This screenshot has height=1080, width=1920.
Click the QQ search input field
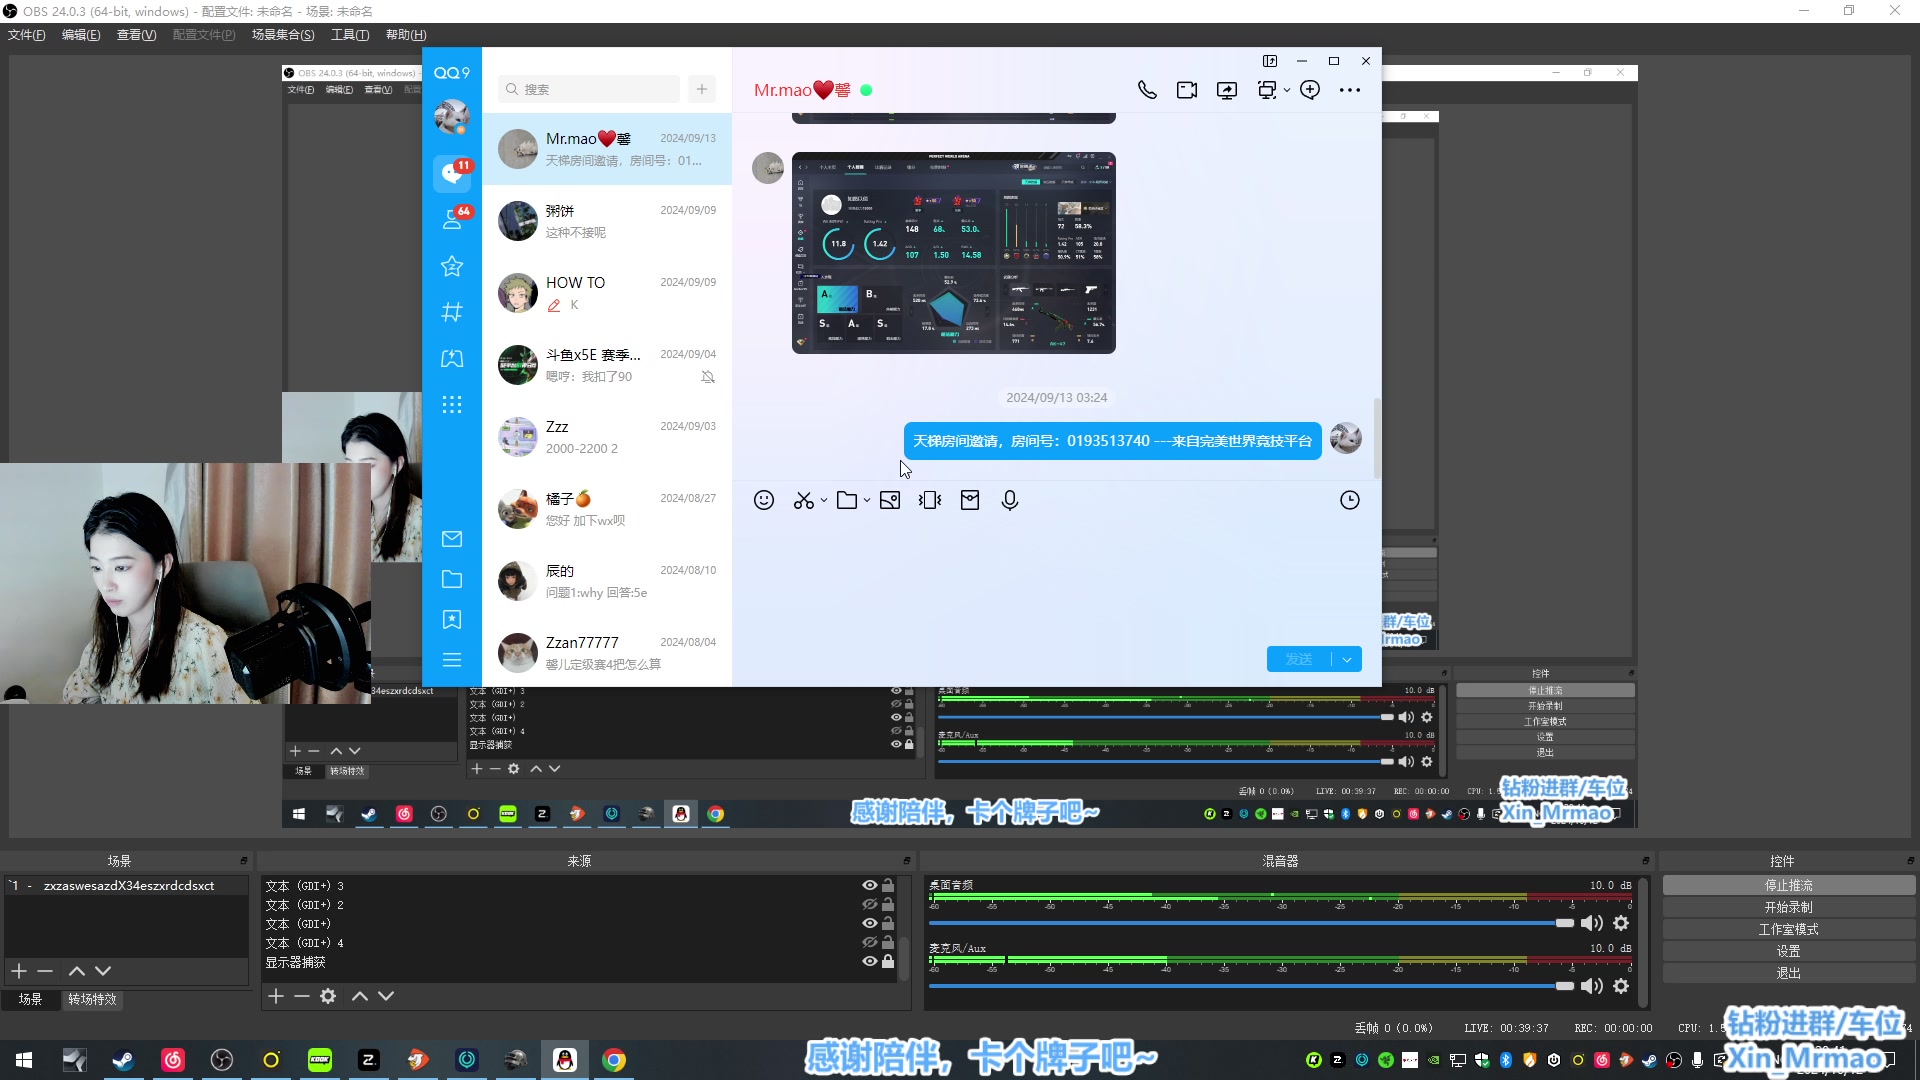tap(589, 89)
